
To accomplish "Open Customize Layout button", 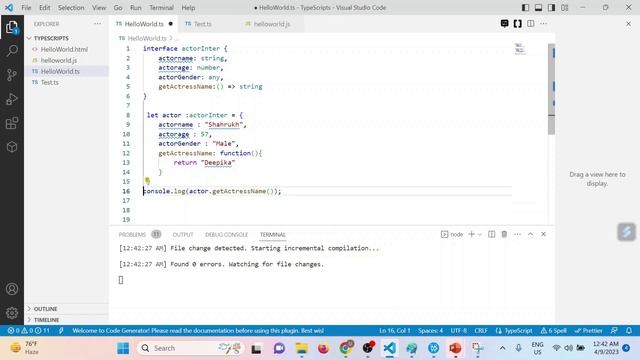I will tap(564, 8).
